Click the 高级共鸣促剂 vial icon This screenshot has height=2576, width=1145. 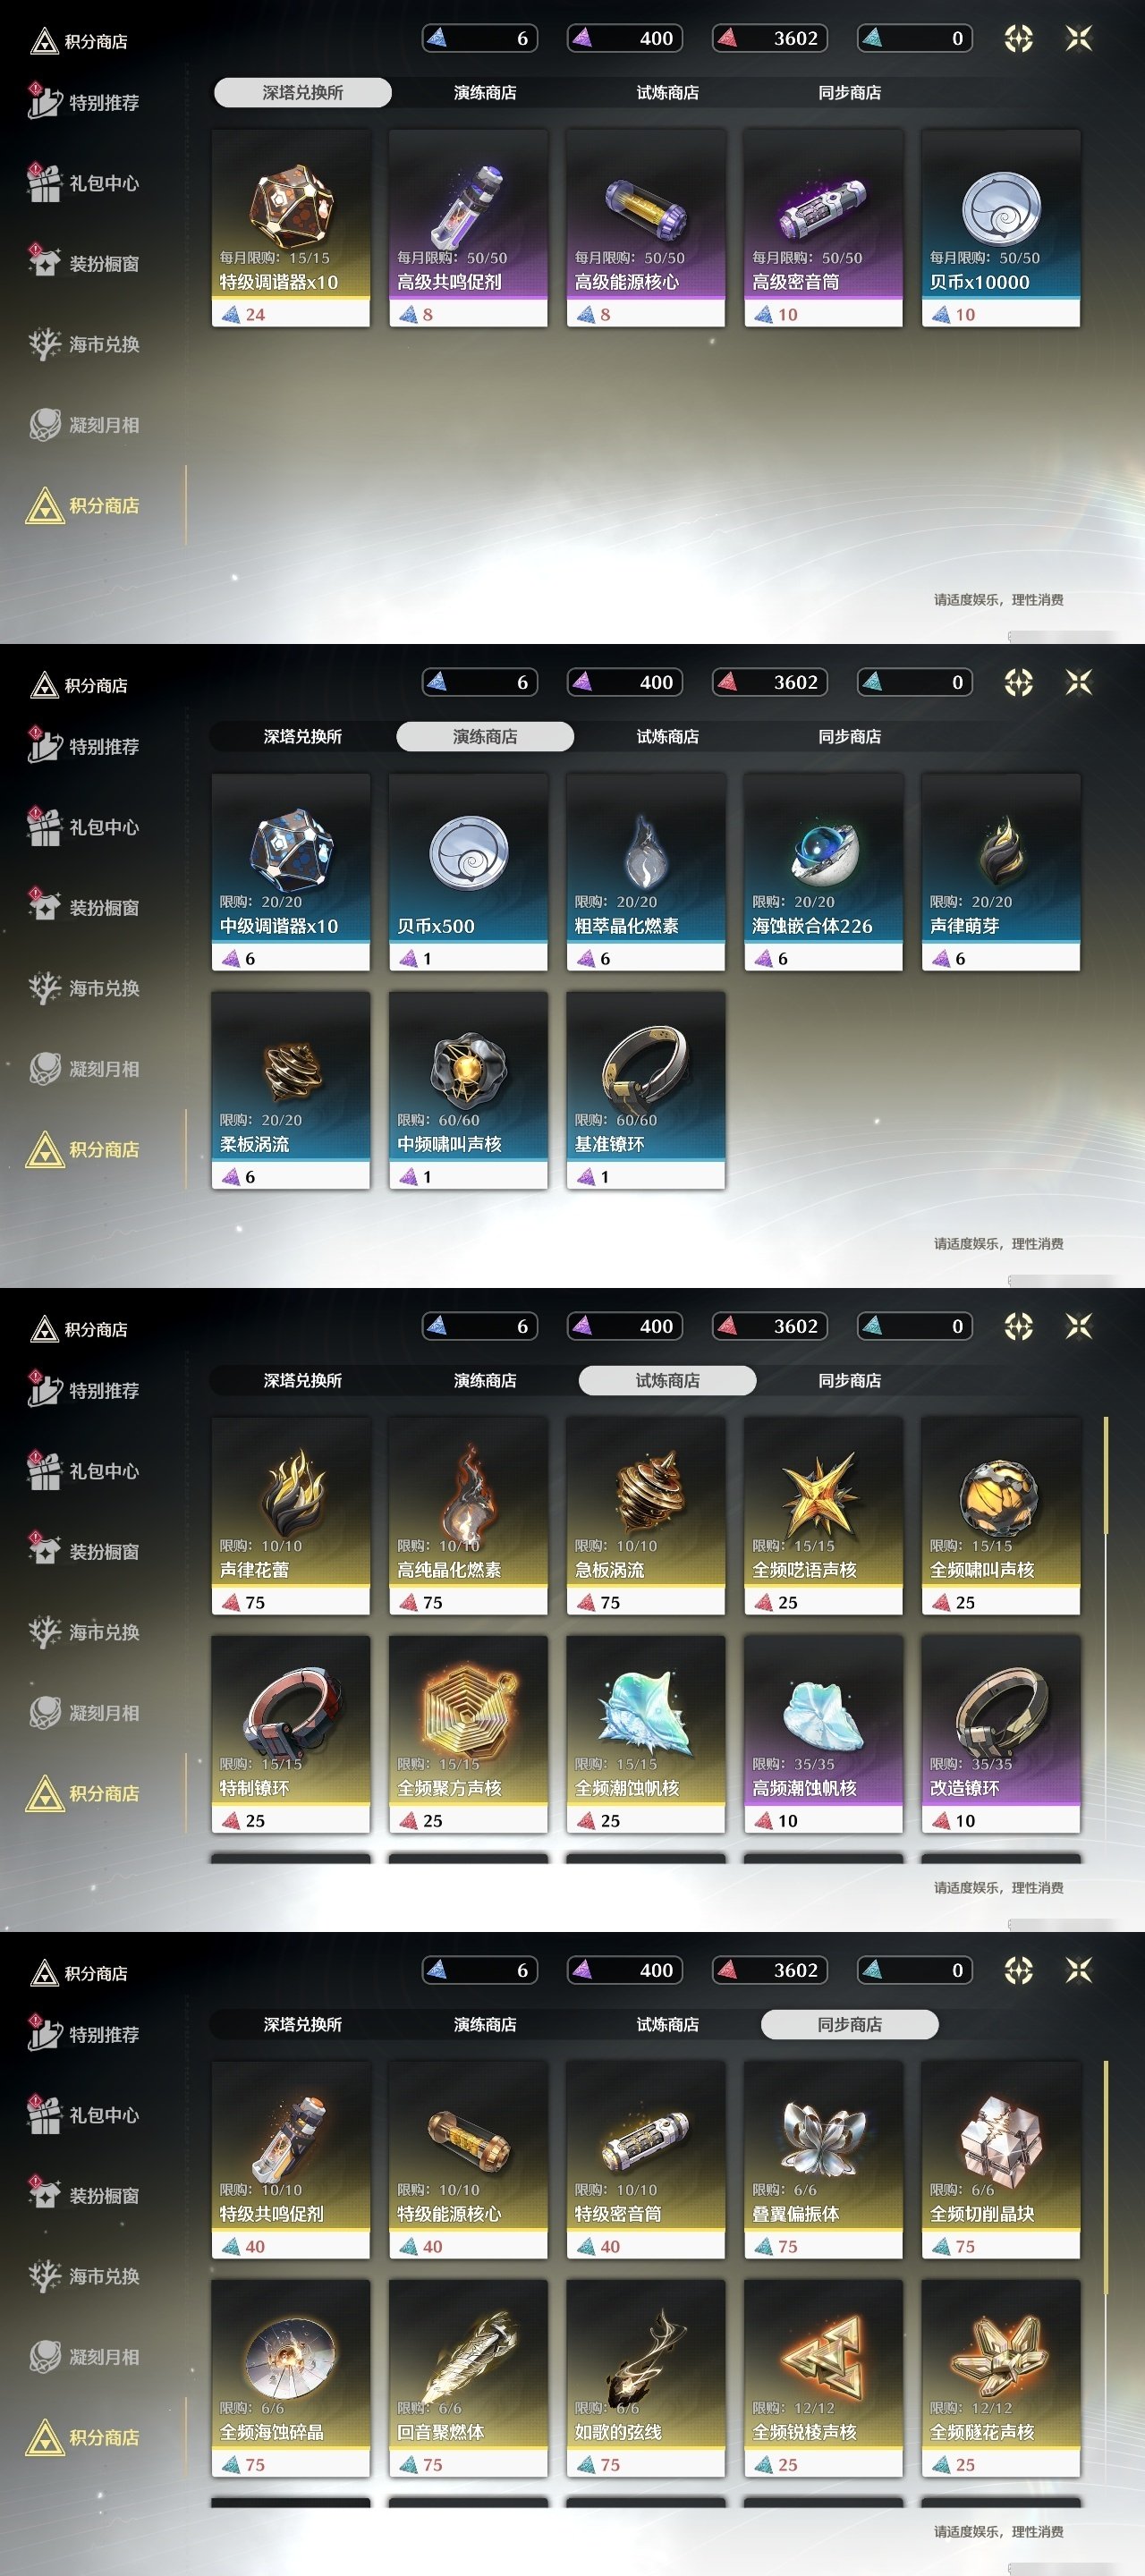468,206
